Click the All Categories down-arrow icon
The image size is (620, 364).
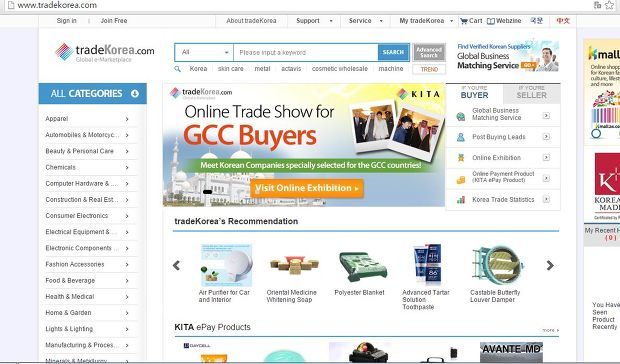pyautogui.click(x=135, y=94)
